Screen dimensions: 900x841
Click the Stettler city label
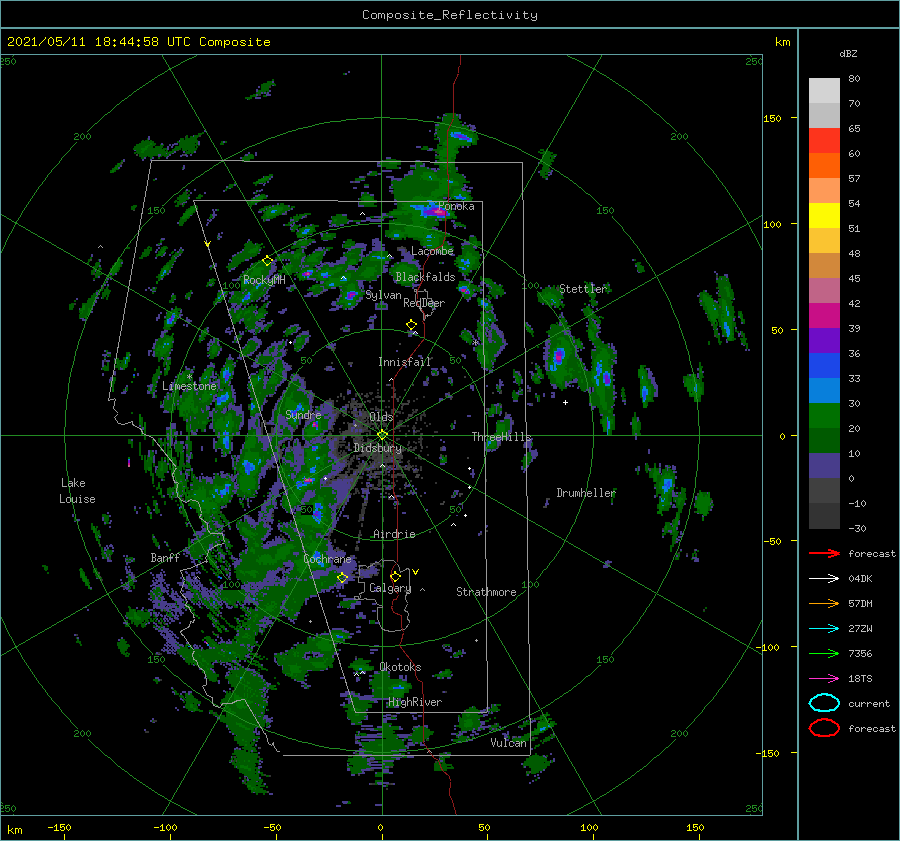pyautogui.click(x=583, y=289)
